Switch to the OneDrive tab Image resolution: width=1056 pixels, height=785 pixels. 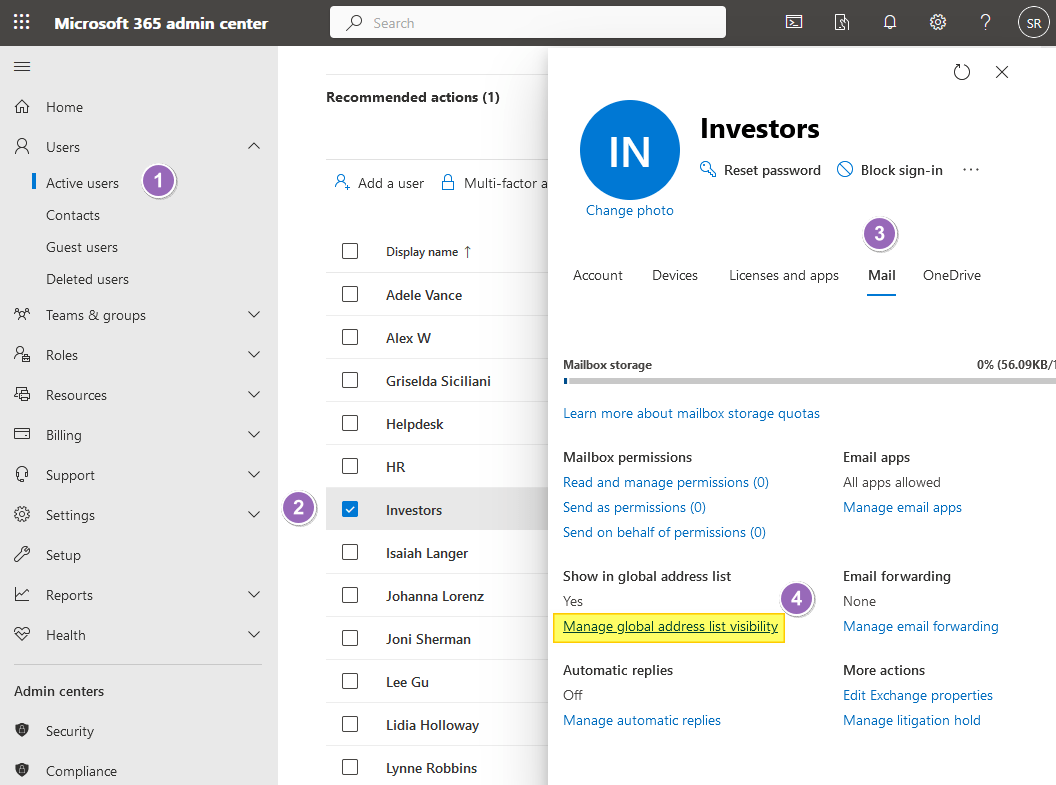(951, 274)
